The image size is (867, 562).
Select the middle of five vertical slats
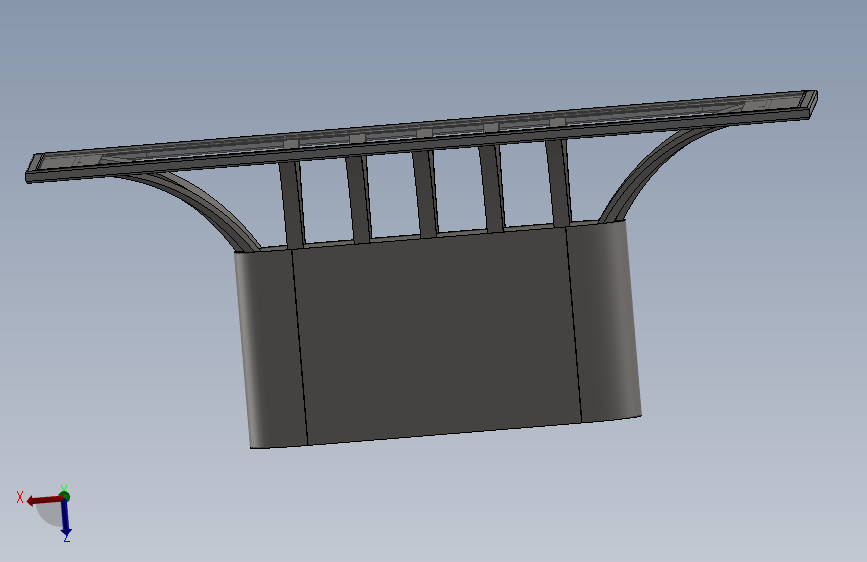tap(425, 194)
